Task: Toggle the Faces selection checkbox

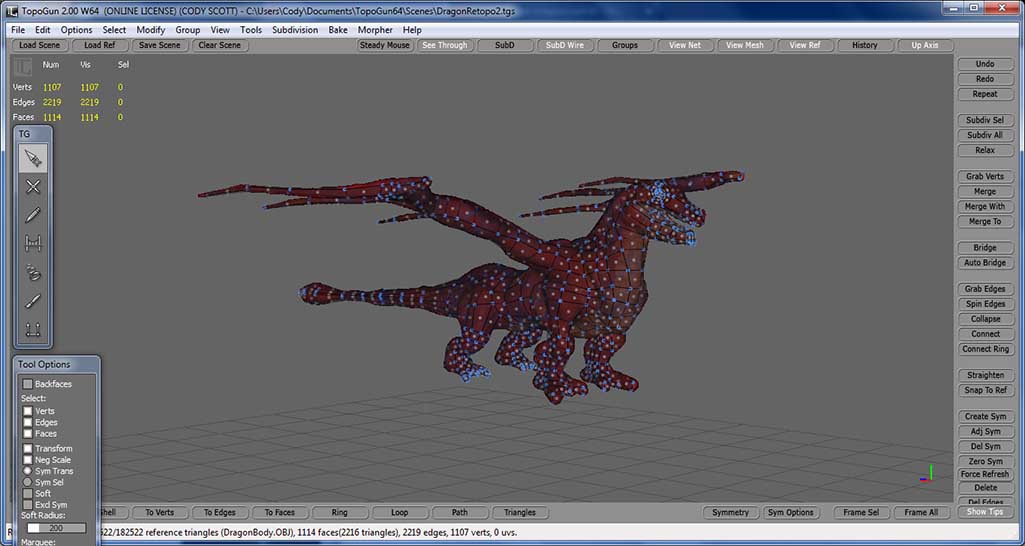Action: click(x=27, y=434)
